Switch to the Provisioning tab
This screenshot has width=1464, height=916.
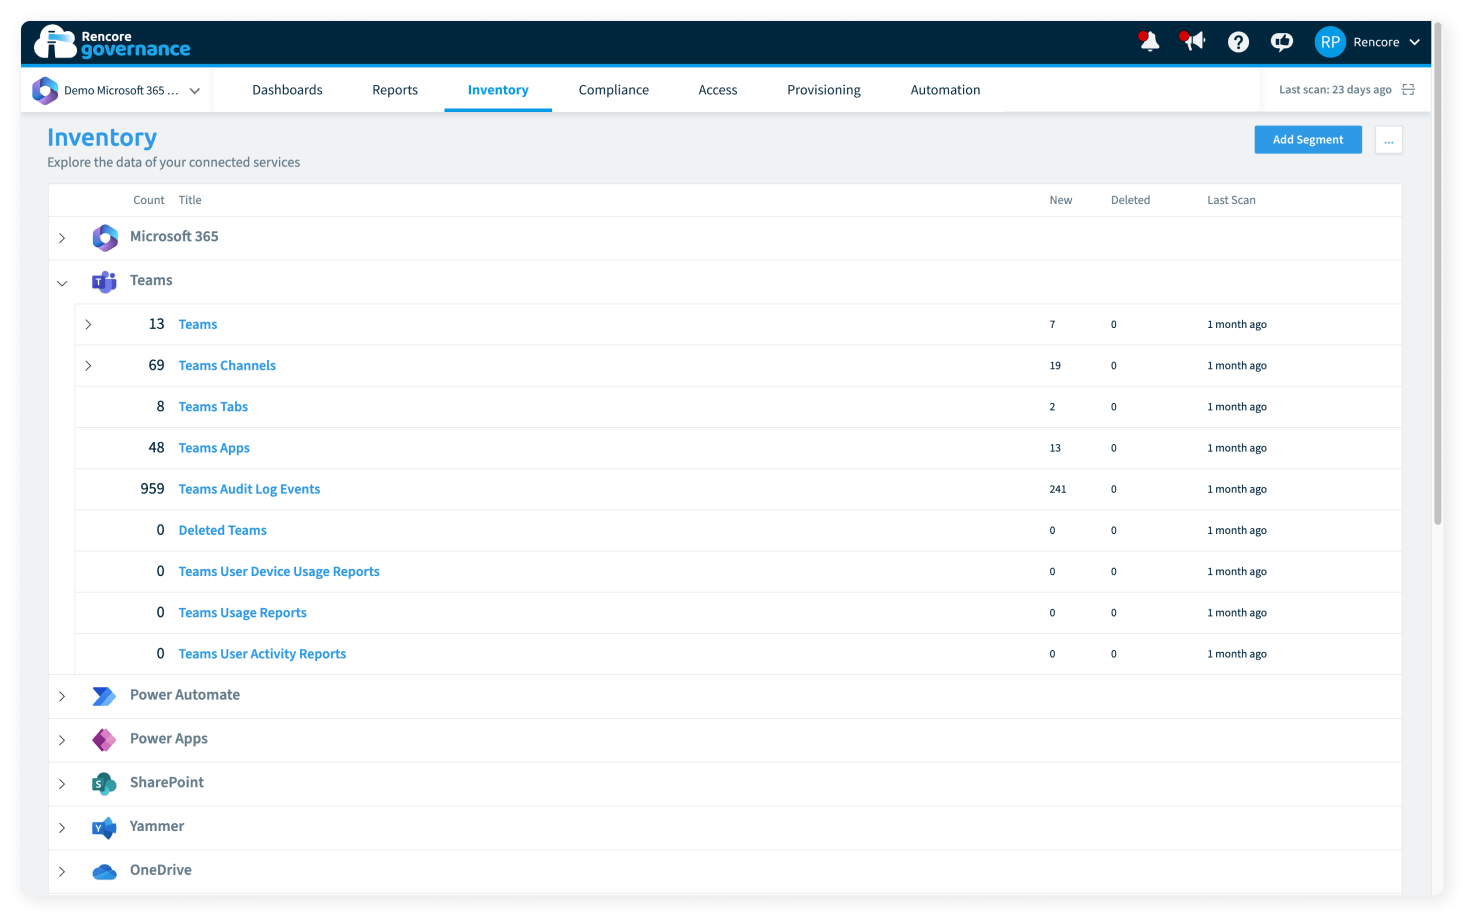(x=824, y=90)
